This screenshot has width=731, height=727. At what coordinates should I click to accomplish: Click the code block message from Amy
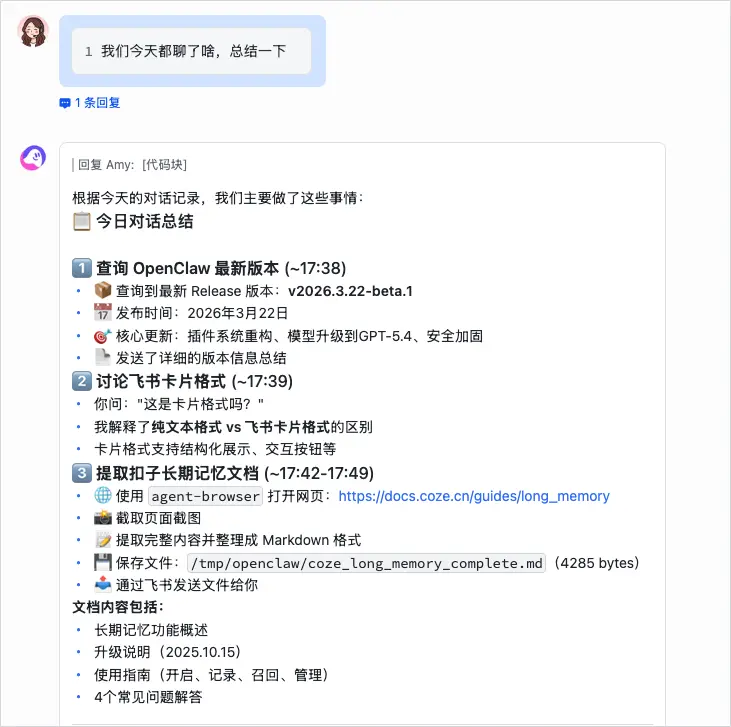[192, 51]
